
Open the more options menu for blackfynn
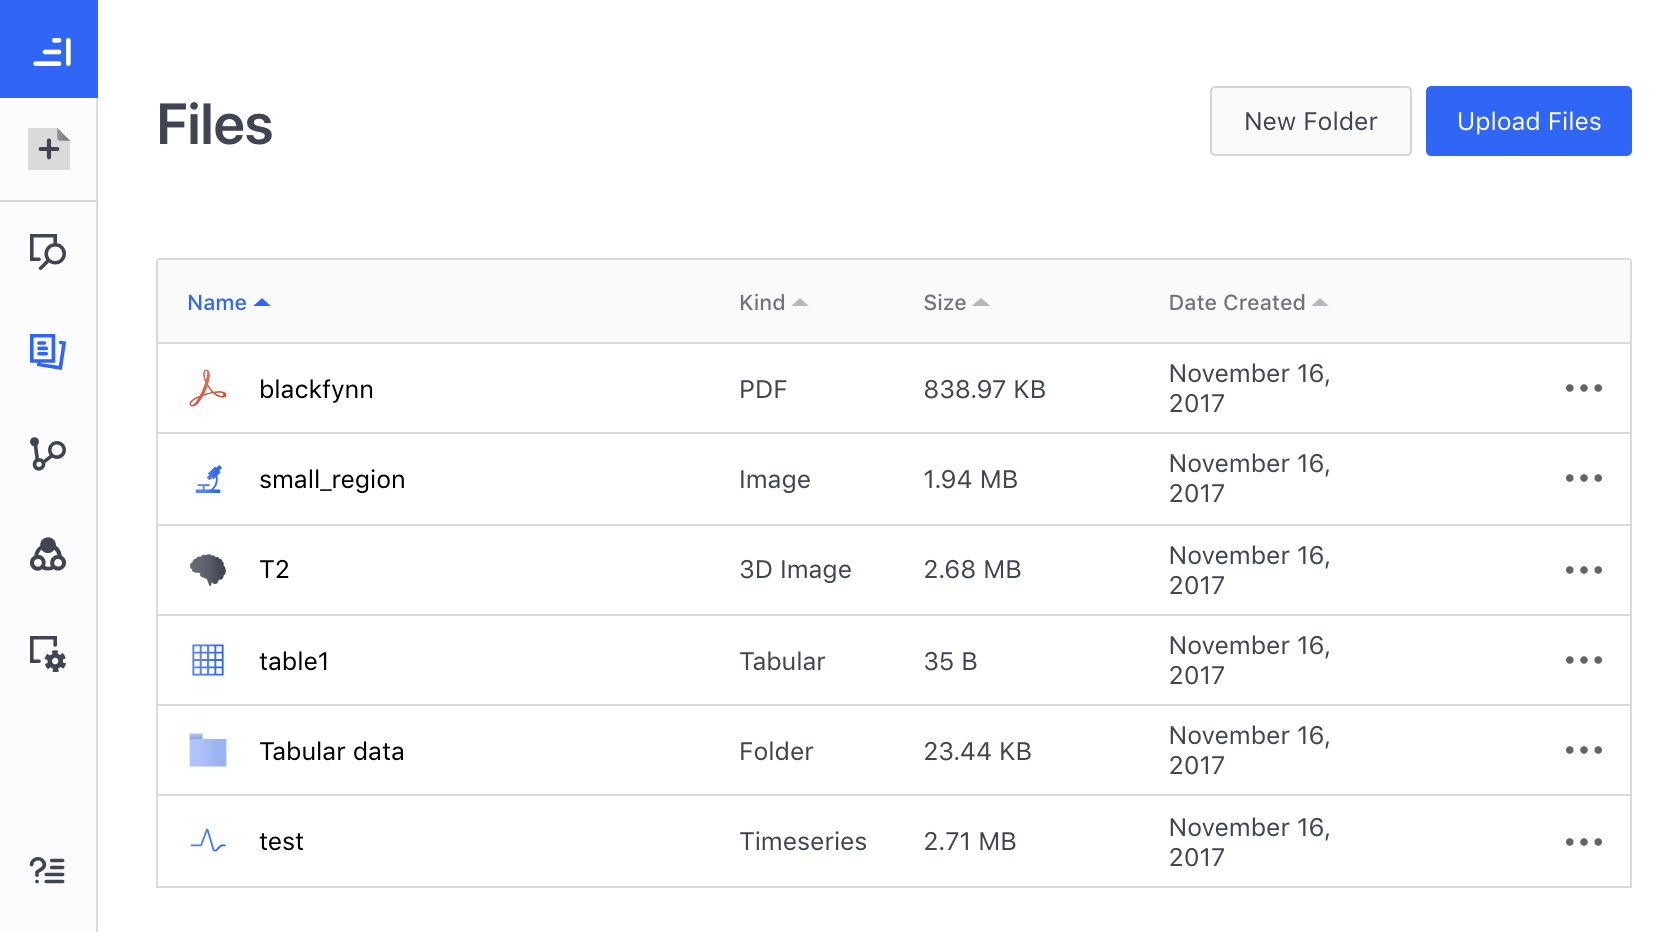pyautogui.click(x=1583, y=388)
